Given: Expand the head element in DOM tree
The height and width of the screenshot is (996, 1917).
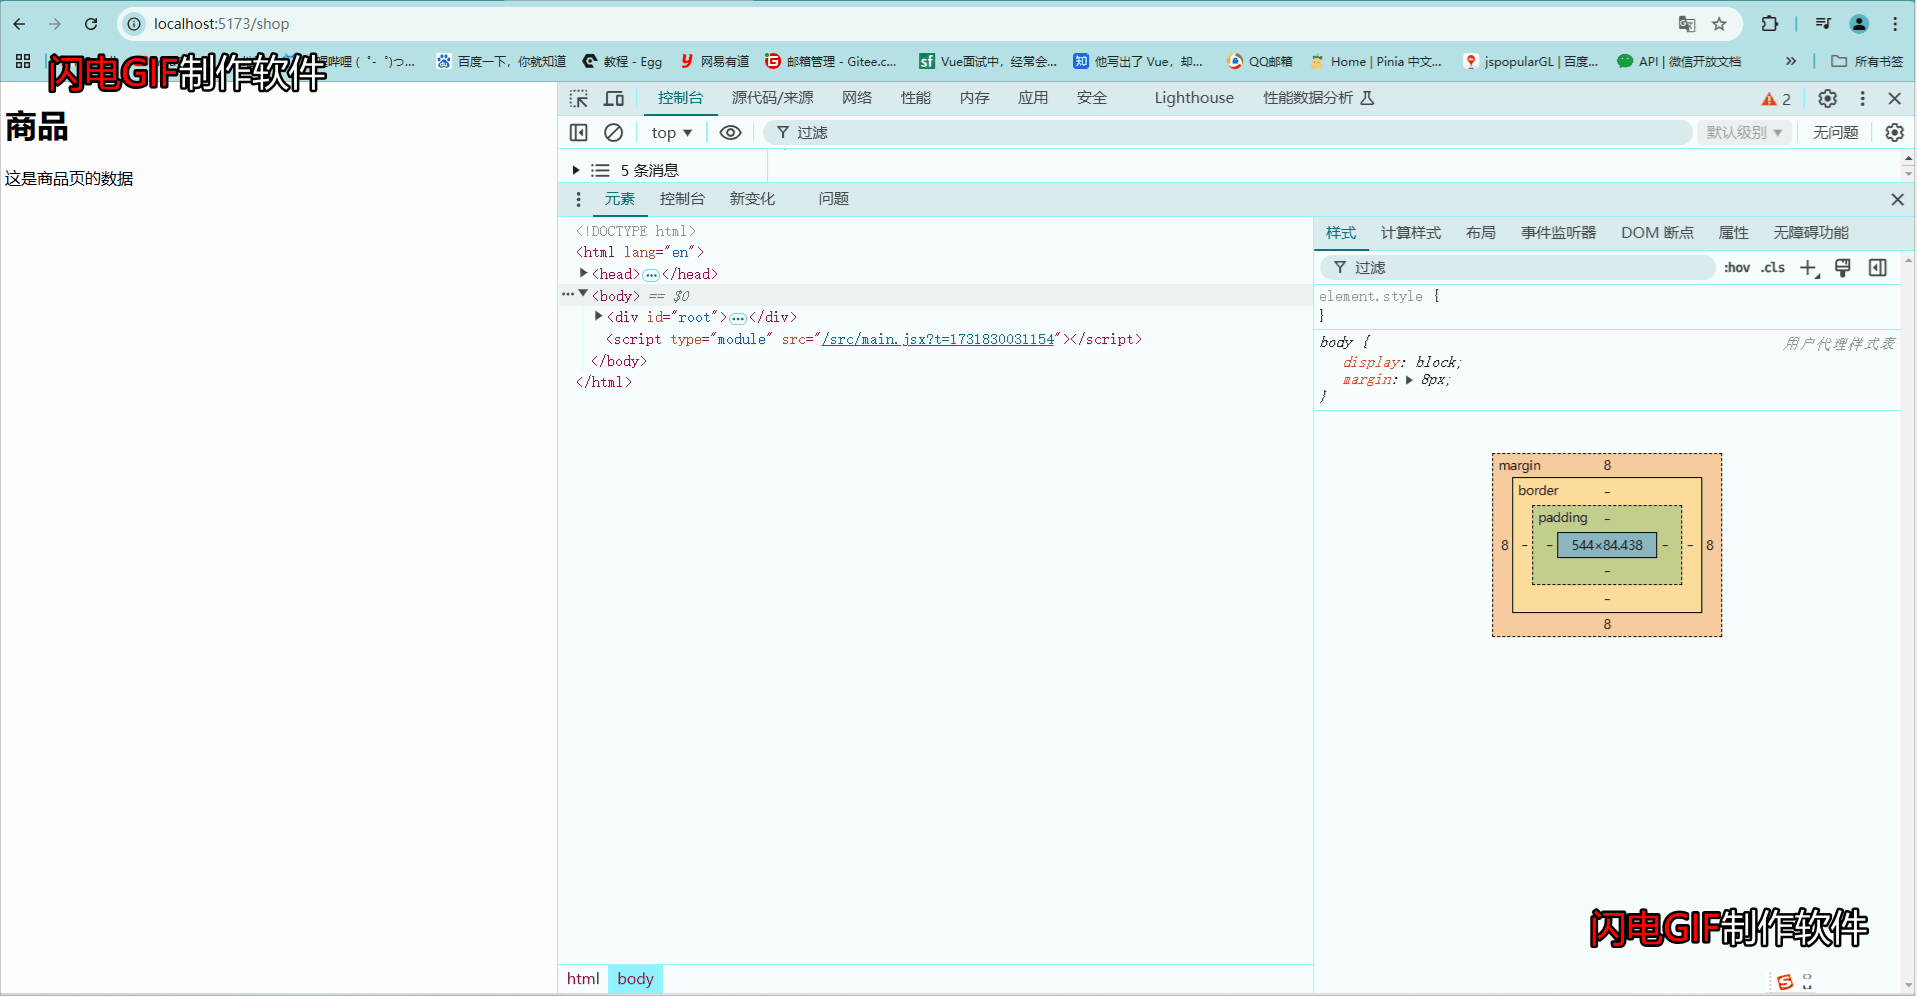Looking at the screenshot, I should tap(584, 273).
